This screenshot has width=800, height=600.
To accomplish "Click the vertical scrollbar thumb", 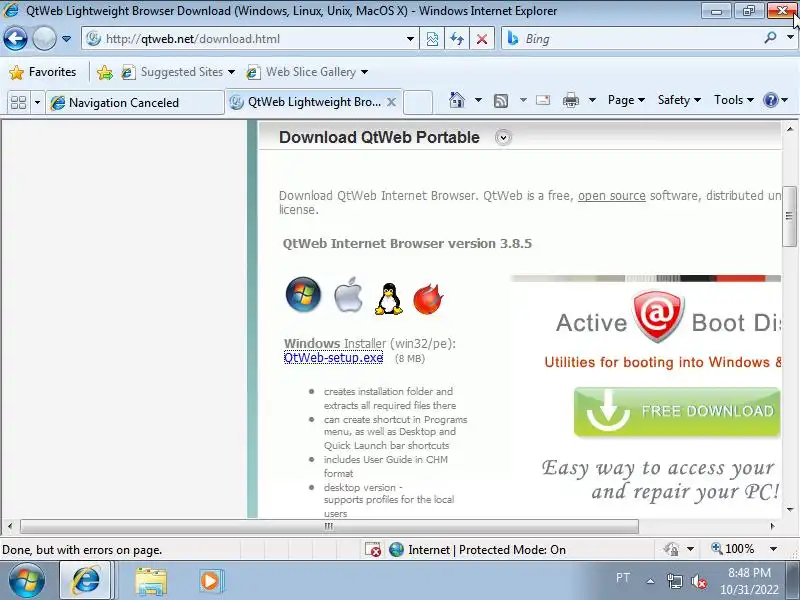I will point(789,216).
